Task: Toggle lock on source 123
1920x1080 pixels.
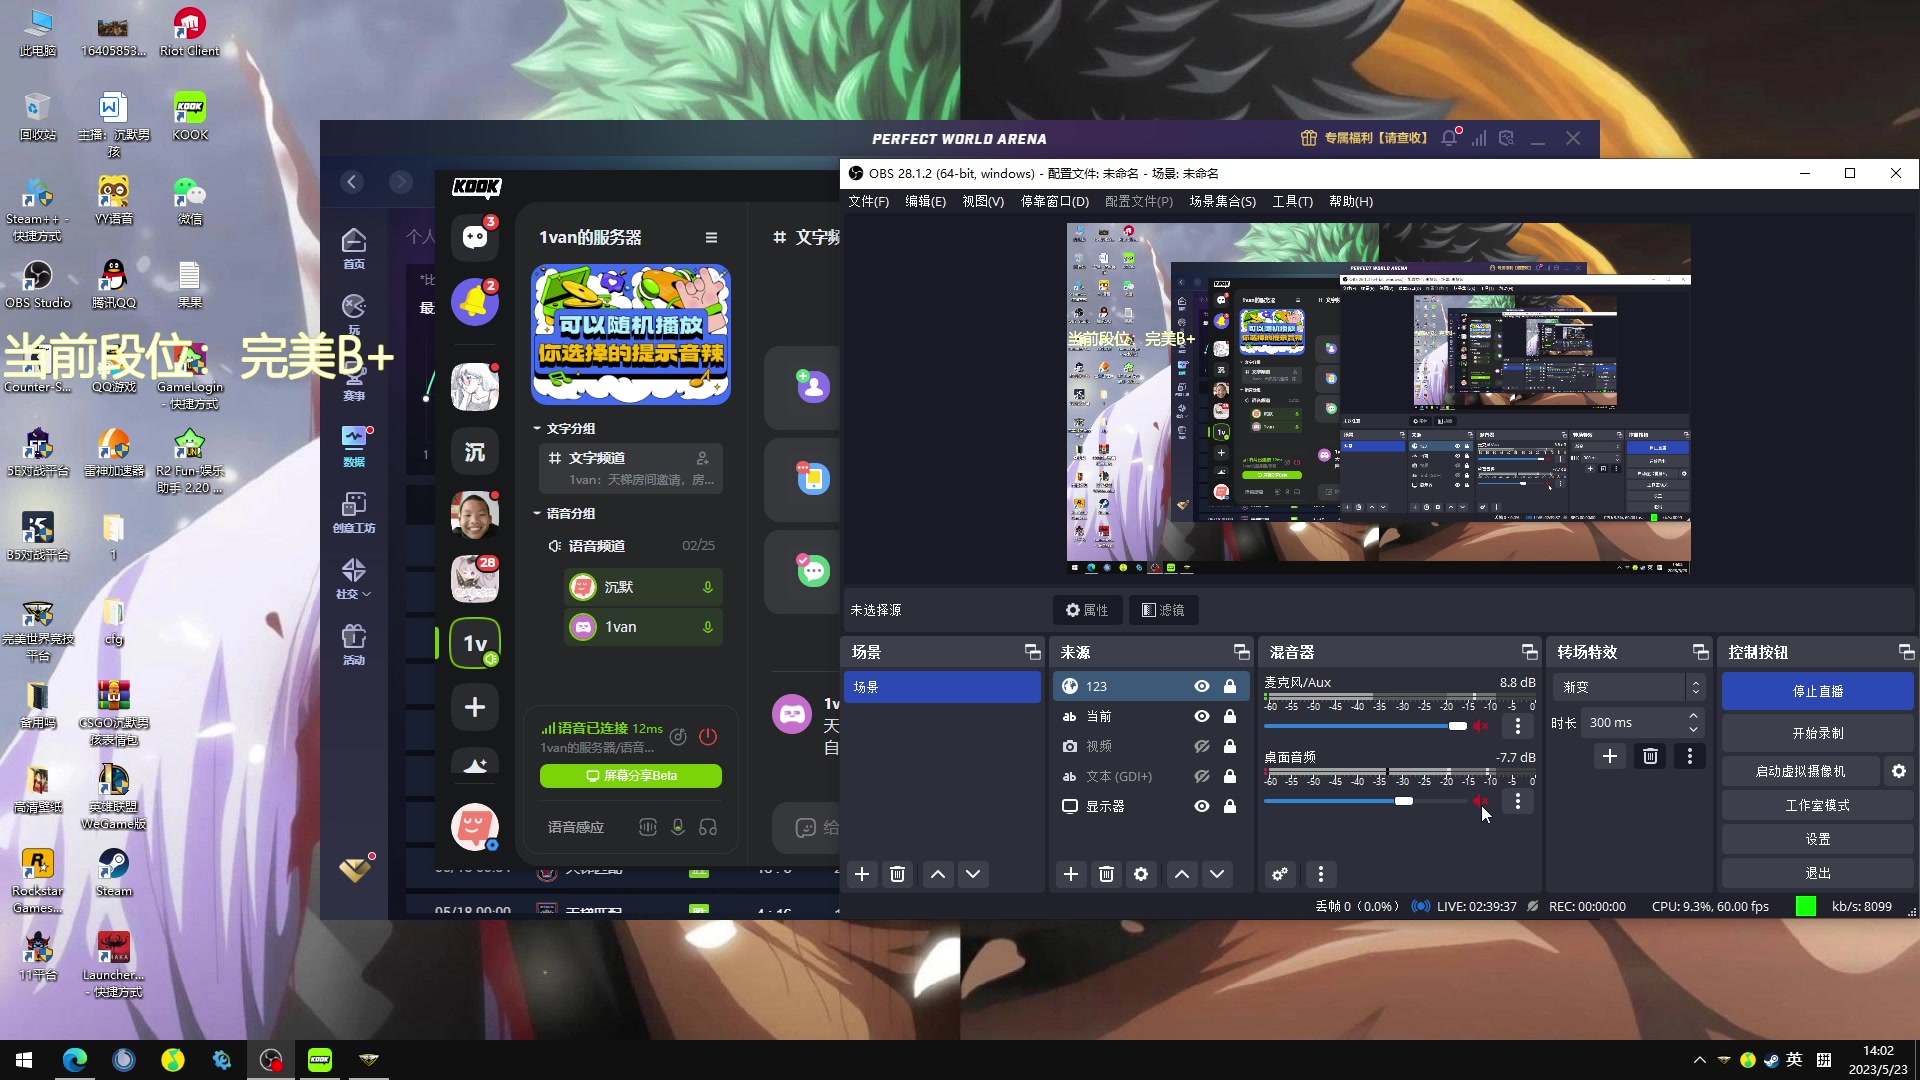Action: 1230,686
